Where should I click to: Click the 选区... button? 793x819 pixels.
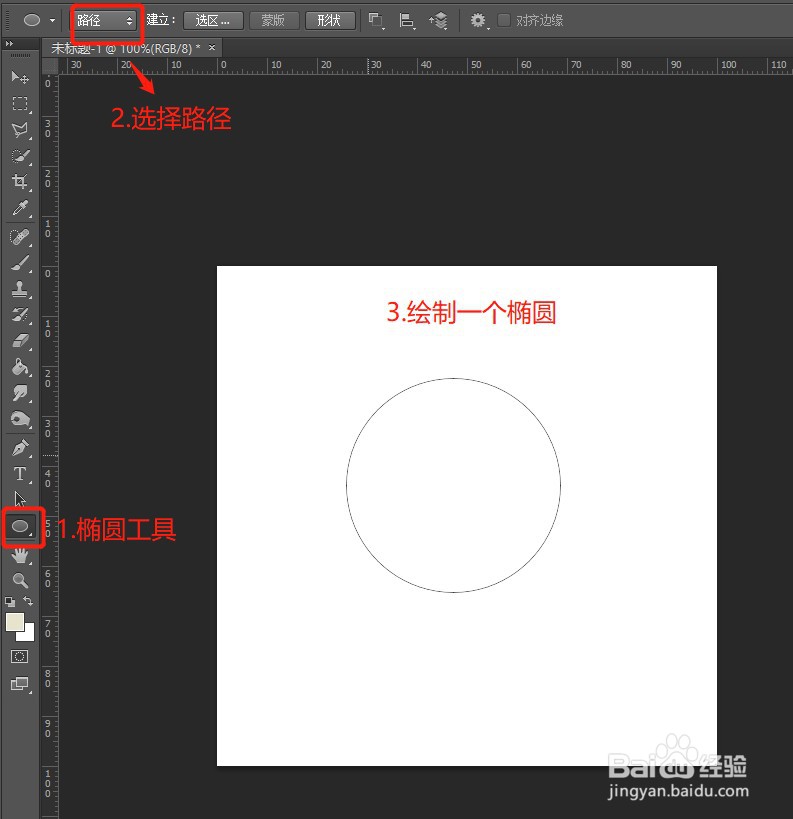coord(213,21)
